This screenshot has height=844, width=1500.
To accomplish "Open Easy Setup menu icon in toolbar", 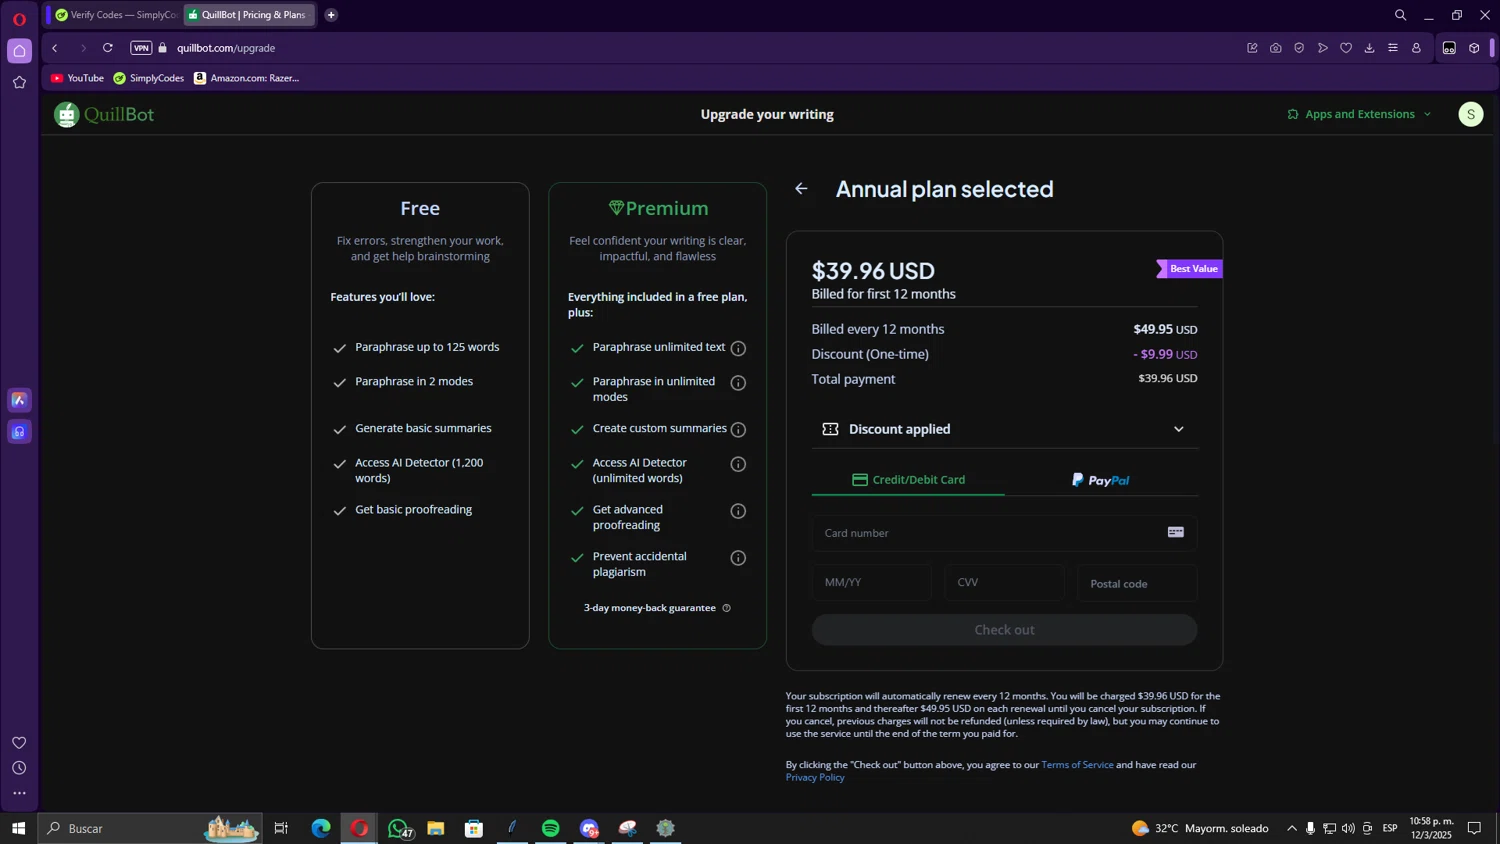I will [x=1393, y=48].
